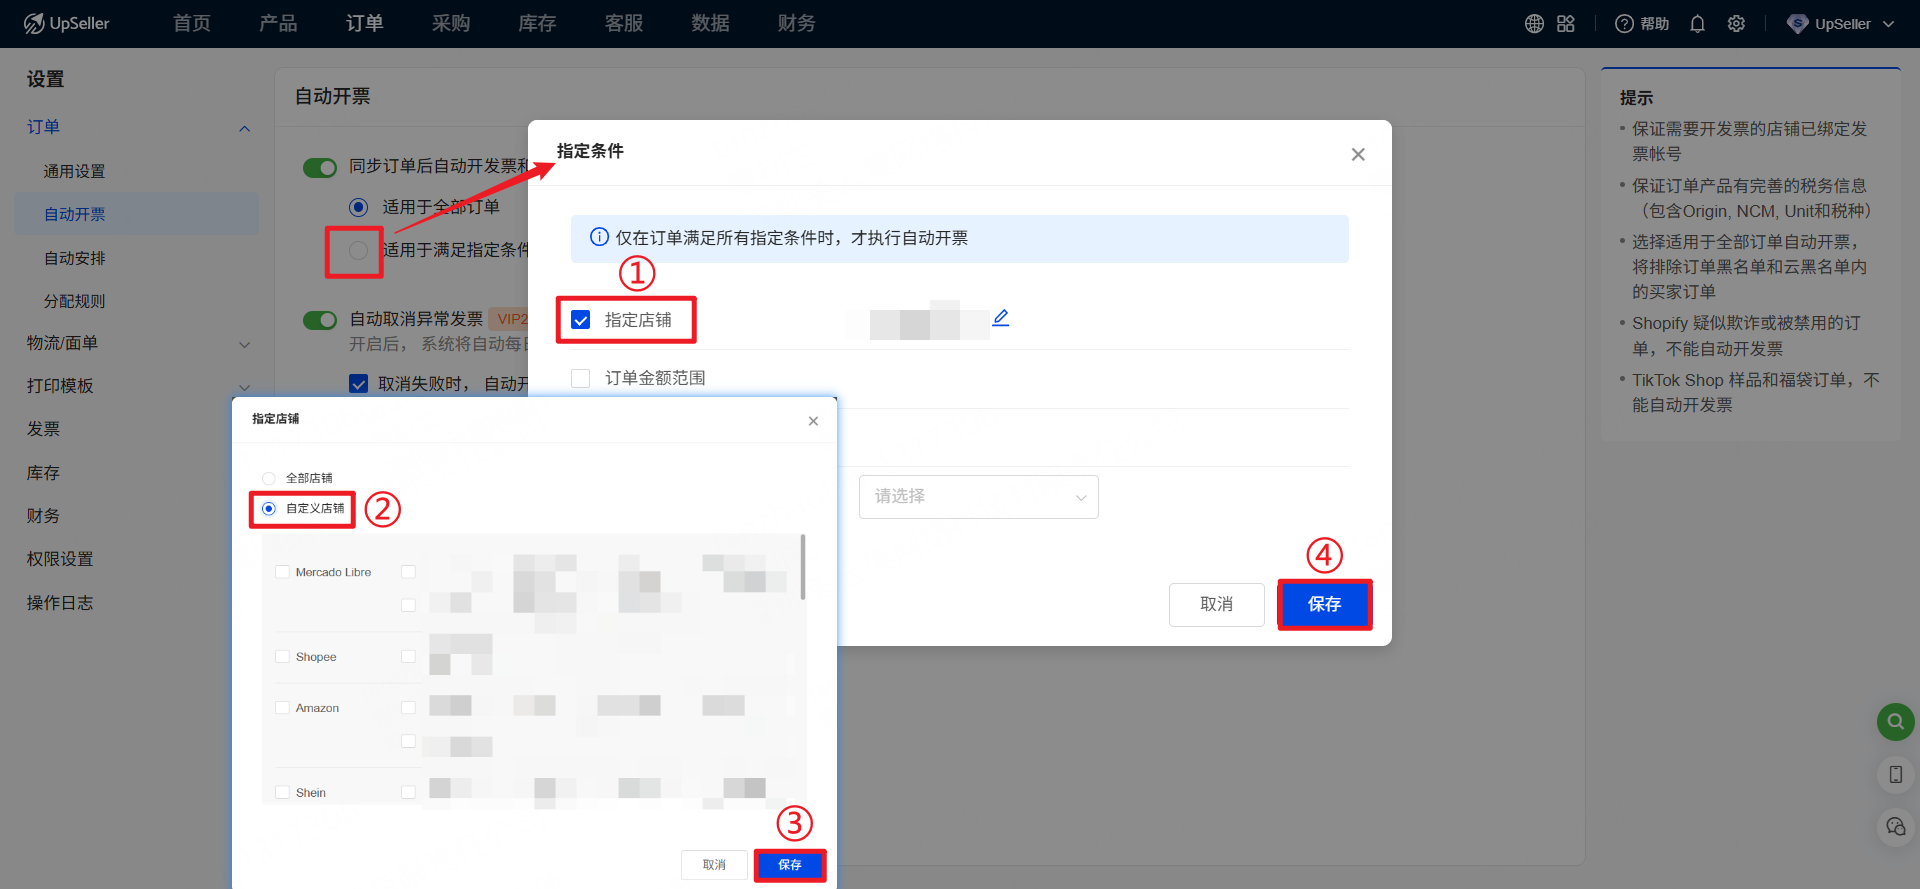Click the mobile phone floating icon
This screenshot has width=1920, height=889.
tap(1895, 774)
